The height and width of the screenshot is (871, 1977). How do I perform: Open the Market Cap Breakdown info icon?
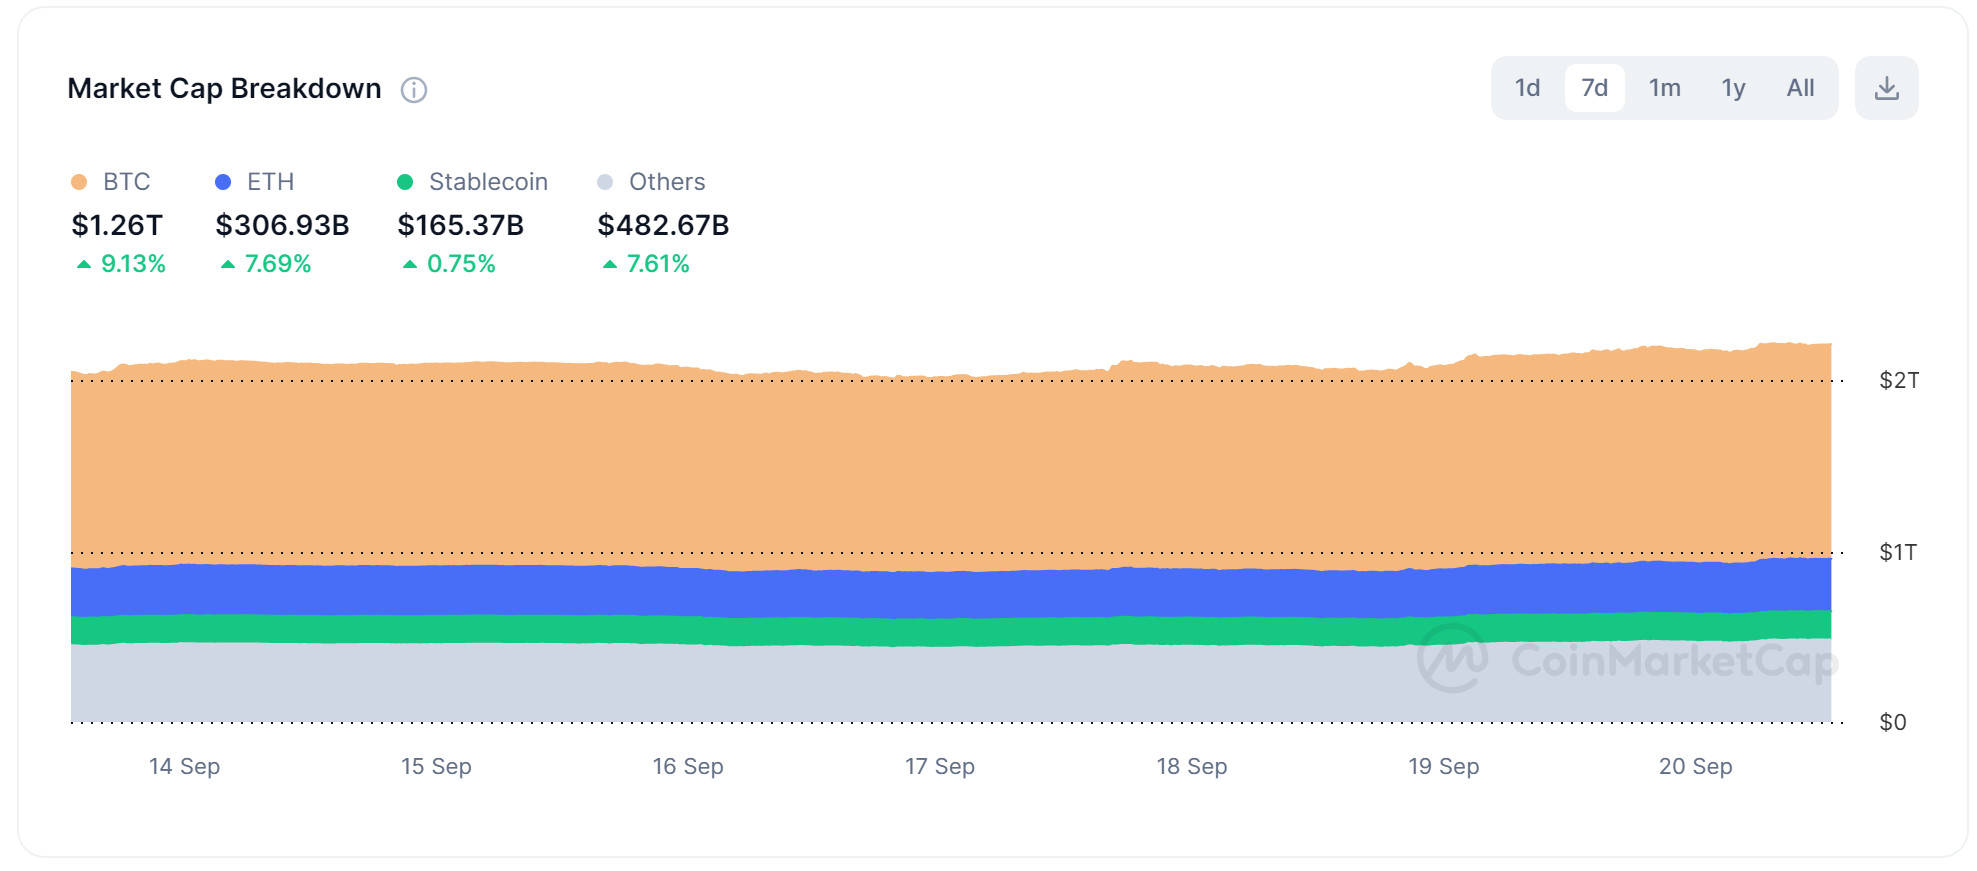click(414, 90)
